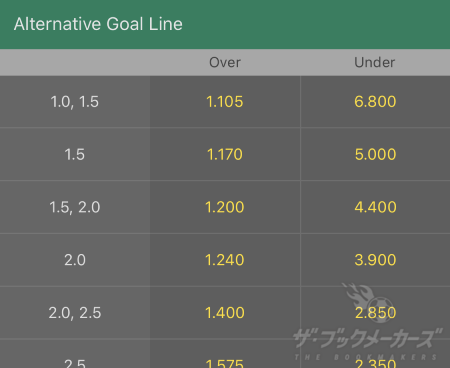Click the 2.0 goal line label
Viewport: 450px width, 368px height.
point(75,260)
